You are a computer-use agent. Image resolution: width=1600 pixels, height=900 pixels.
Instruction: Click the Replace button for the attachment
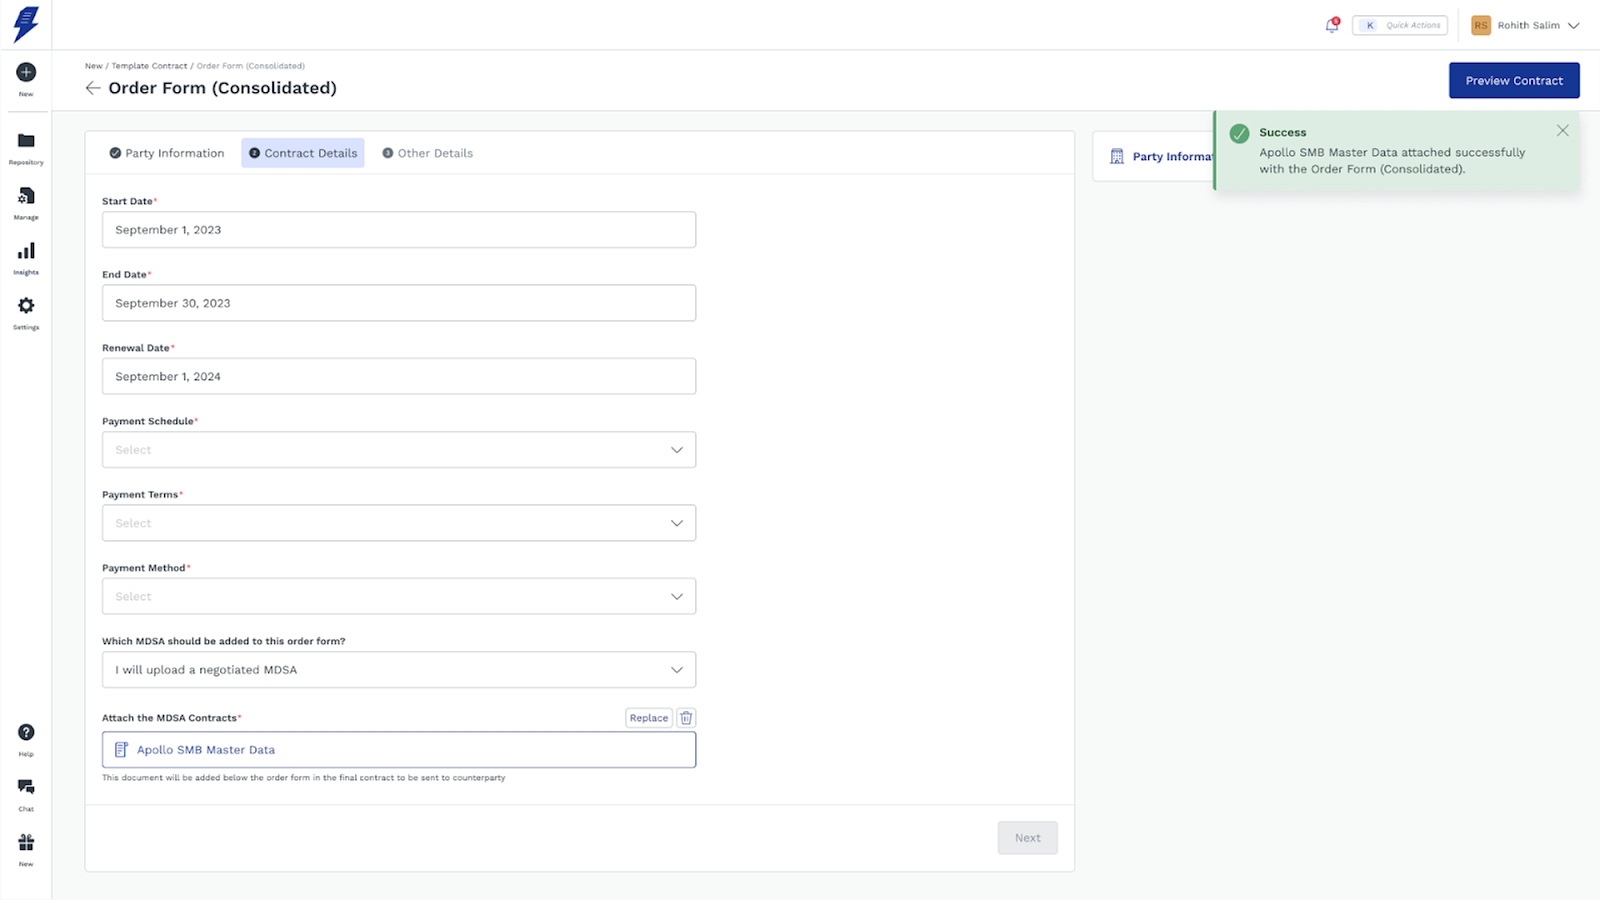(649, 718)
